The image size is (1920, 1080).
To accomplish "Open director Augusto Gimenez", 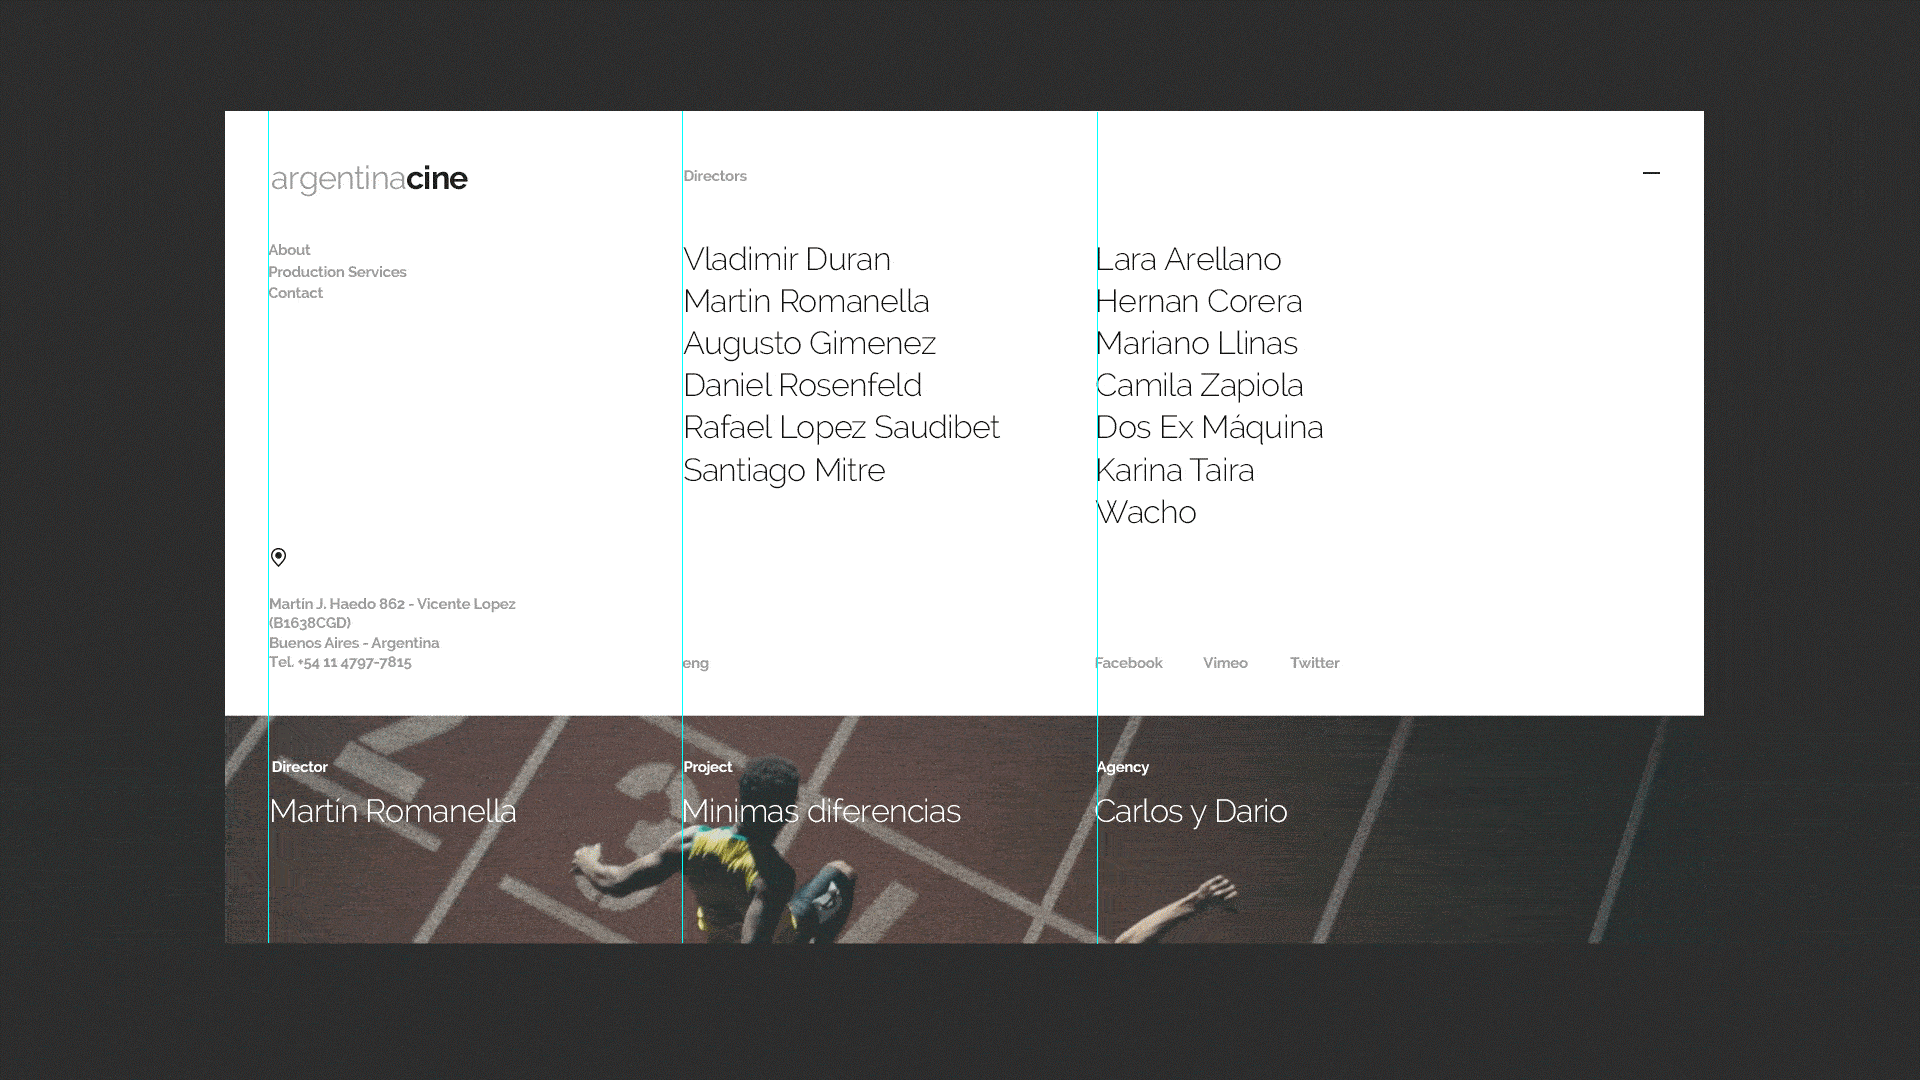I will point(809,343).
